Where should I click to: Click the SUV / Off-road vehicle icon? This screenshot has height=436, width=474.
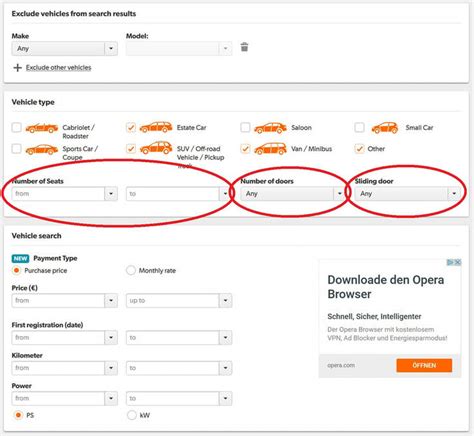[156, 148]
